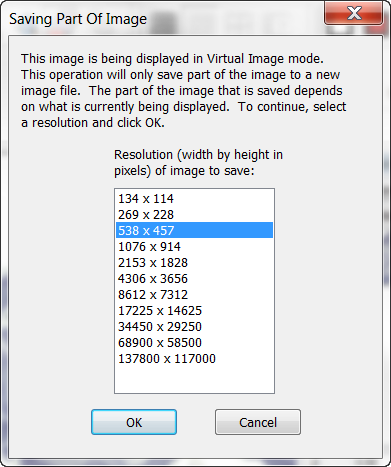Select the 134 x 114 resolution

coord(194,199)
